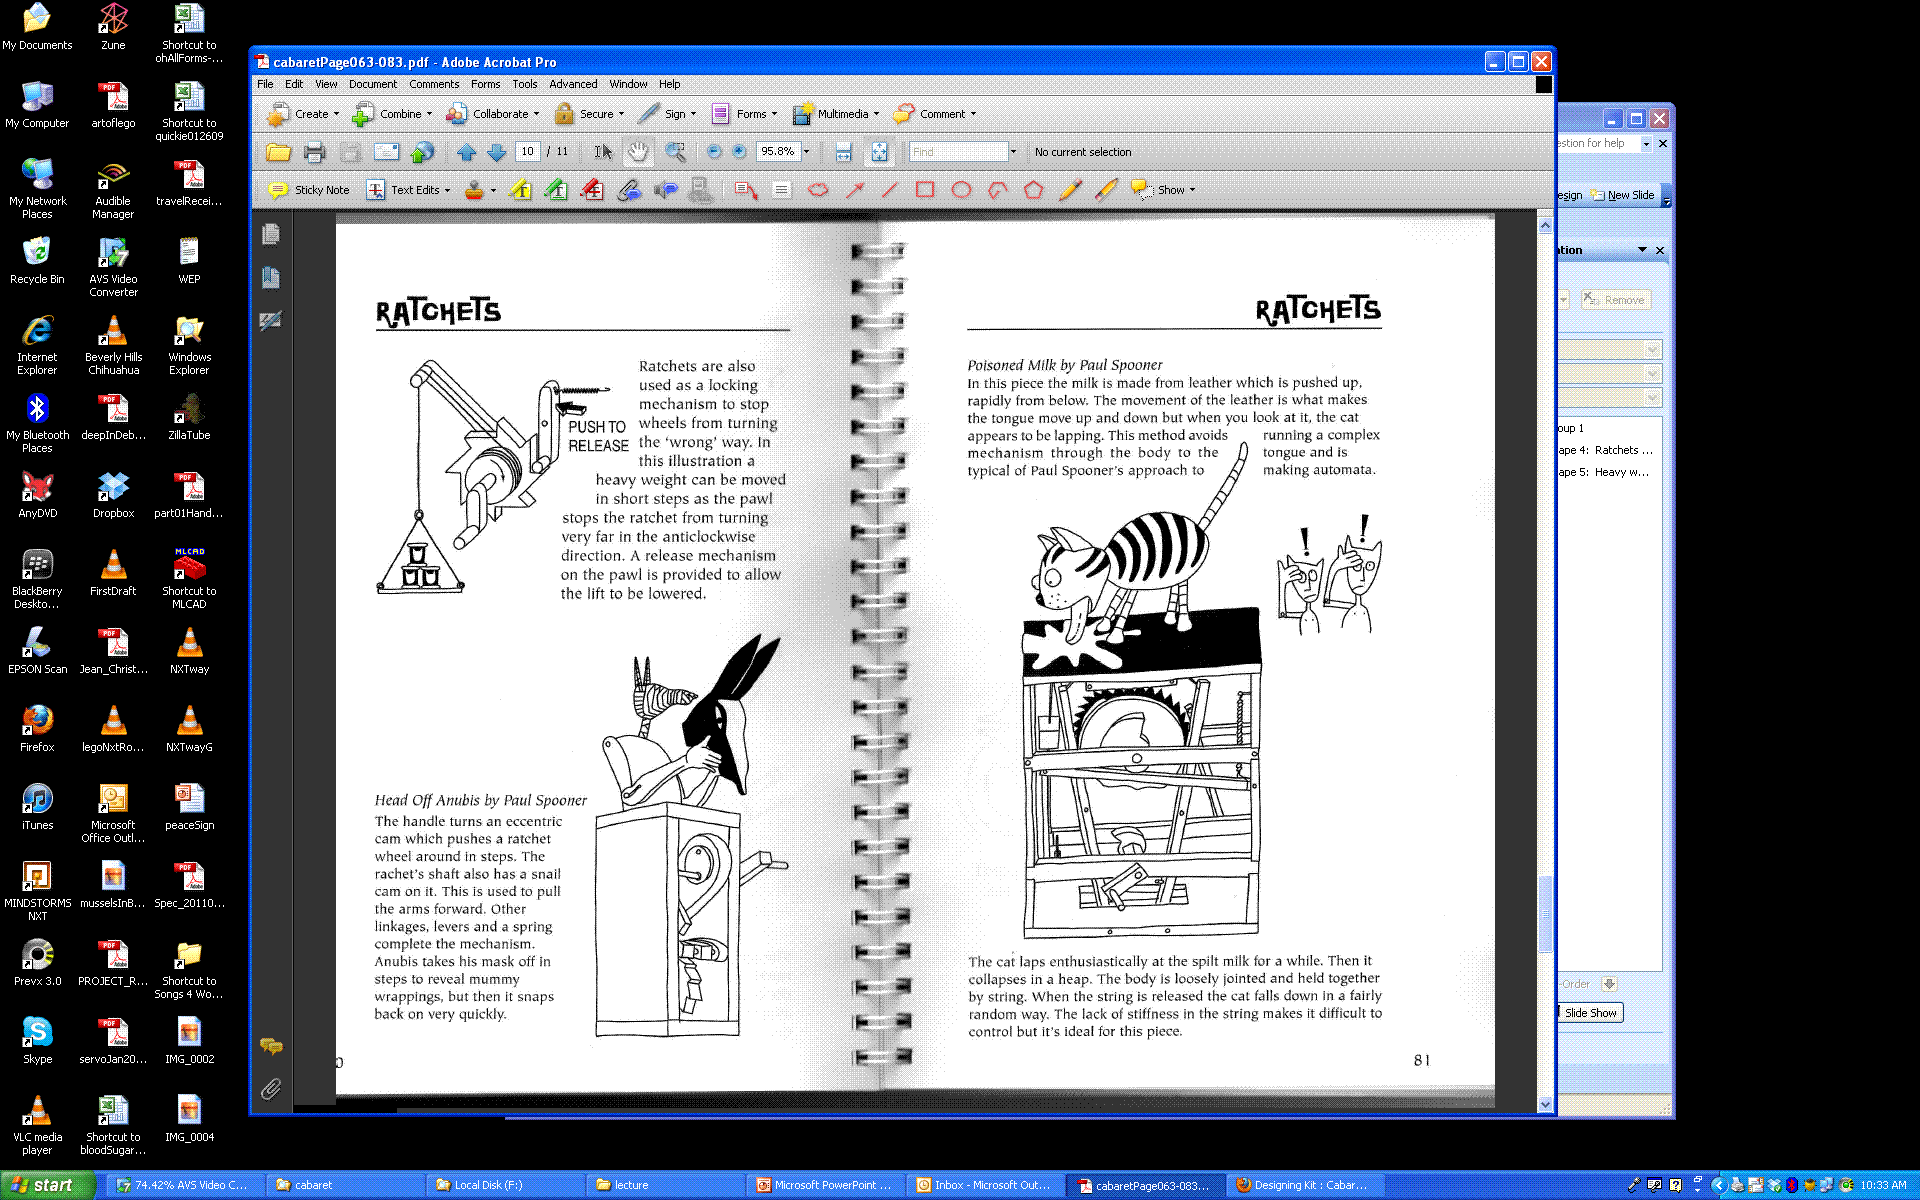Open the Edit menu
The width and height of the screenshot is (1920, 1200).
294,84
